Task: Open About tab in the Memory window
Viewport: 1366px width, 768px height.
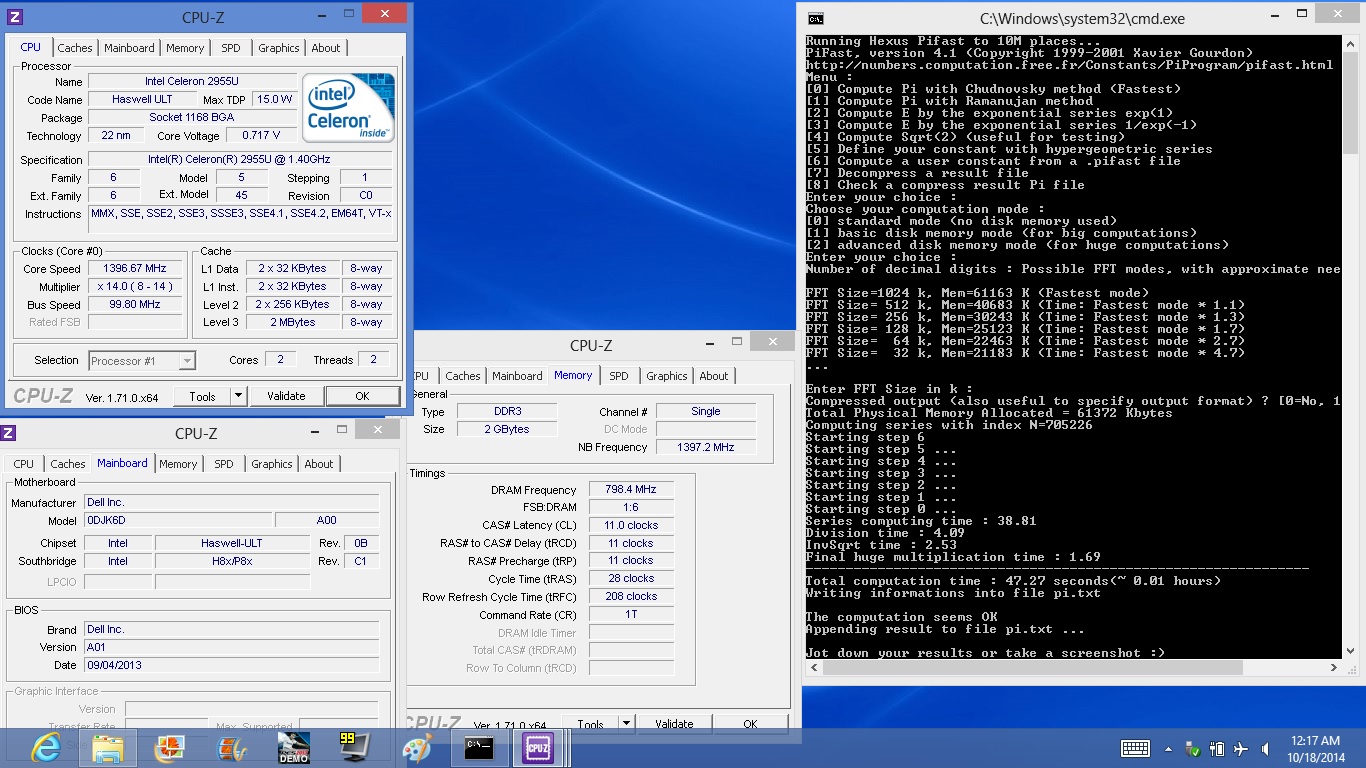Action: pyautogui.click(x=714, y=376)
